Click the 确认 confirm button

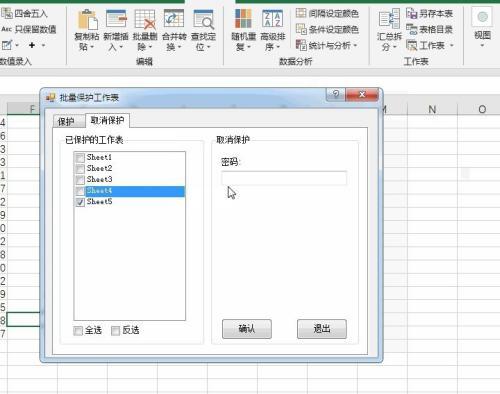pos(247,329)
